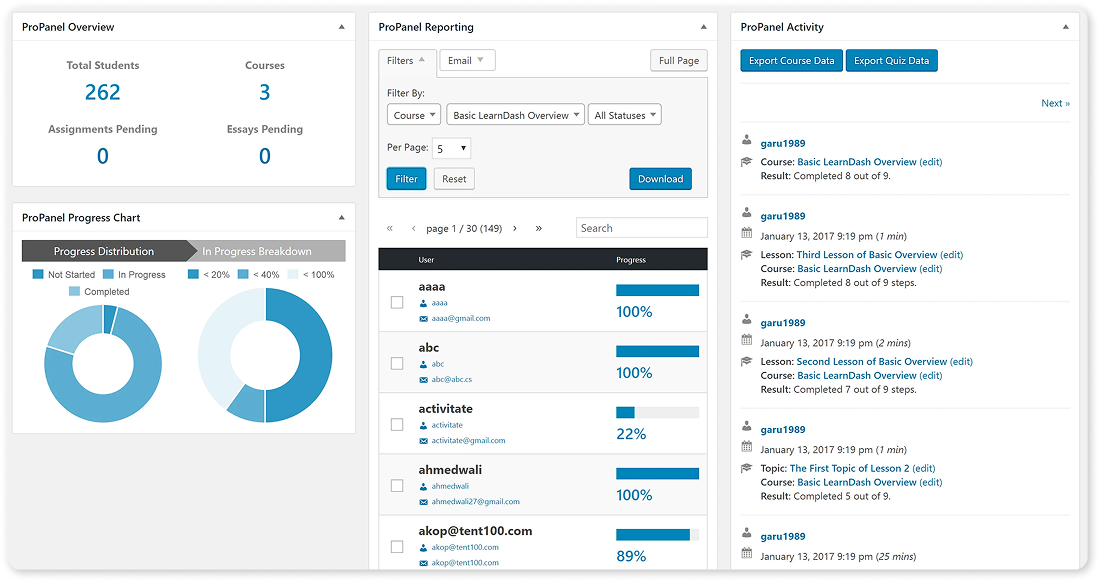
Task: Switch to In Progress Breakdown tab
Action: click(x=257, y=251)
